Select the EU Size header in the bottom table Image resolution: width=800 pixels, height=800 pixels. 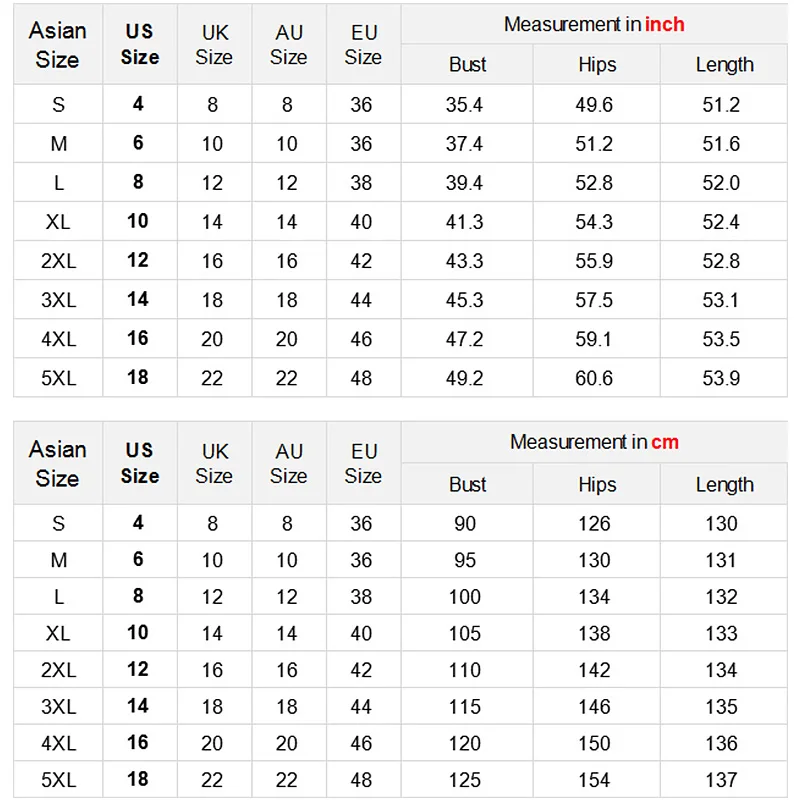pyautogui.click(x=363, y=463)
